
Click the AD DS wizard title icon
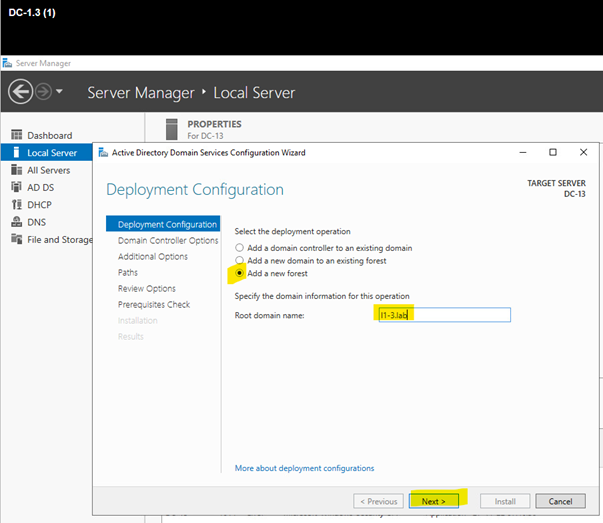103,153
